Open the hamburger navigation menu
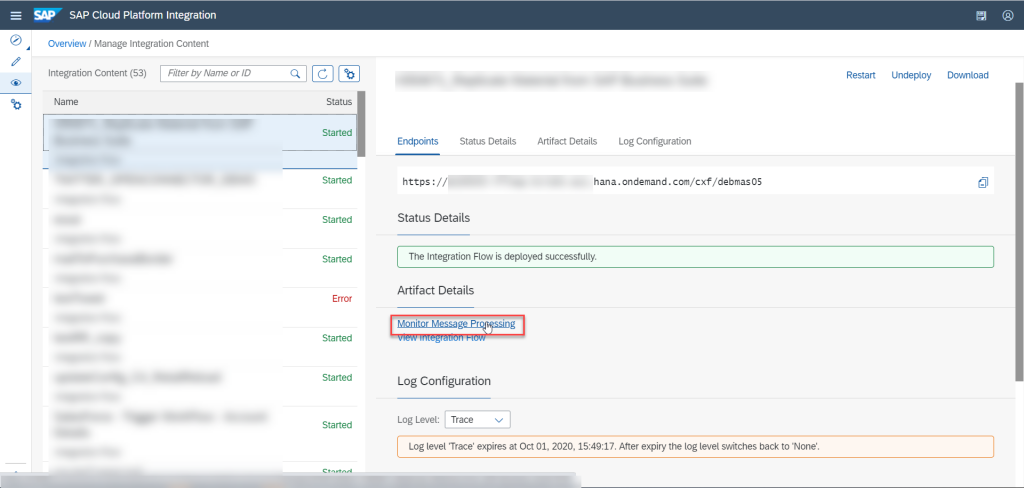1024x488 pixels. [x=16, y=15]
